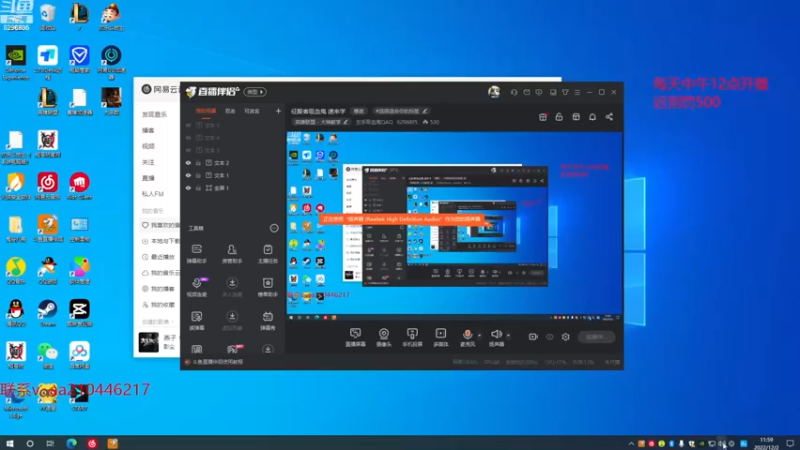This screenshot has width=800, height=450.
Task: Open 发现音乐 in the NetEase music sidebar
Action: 155,114
